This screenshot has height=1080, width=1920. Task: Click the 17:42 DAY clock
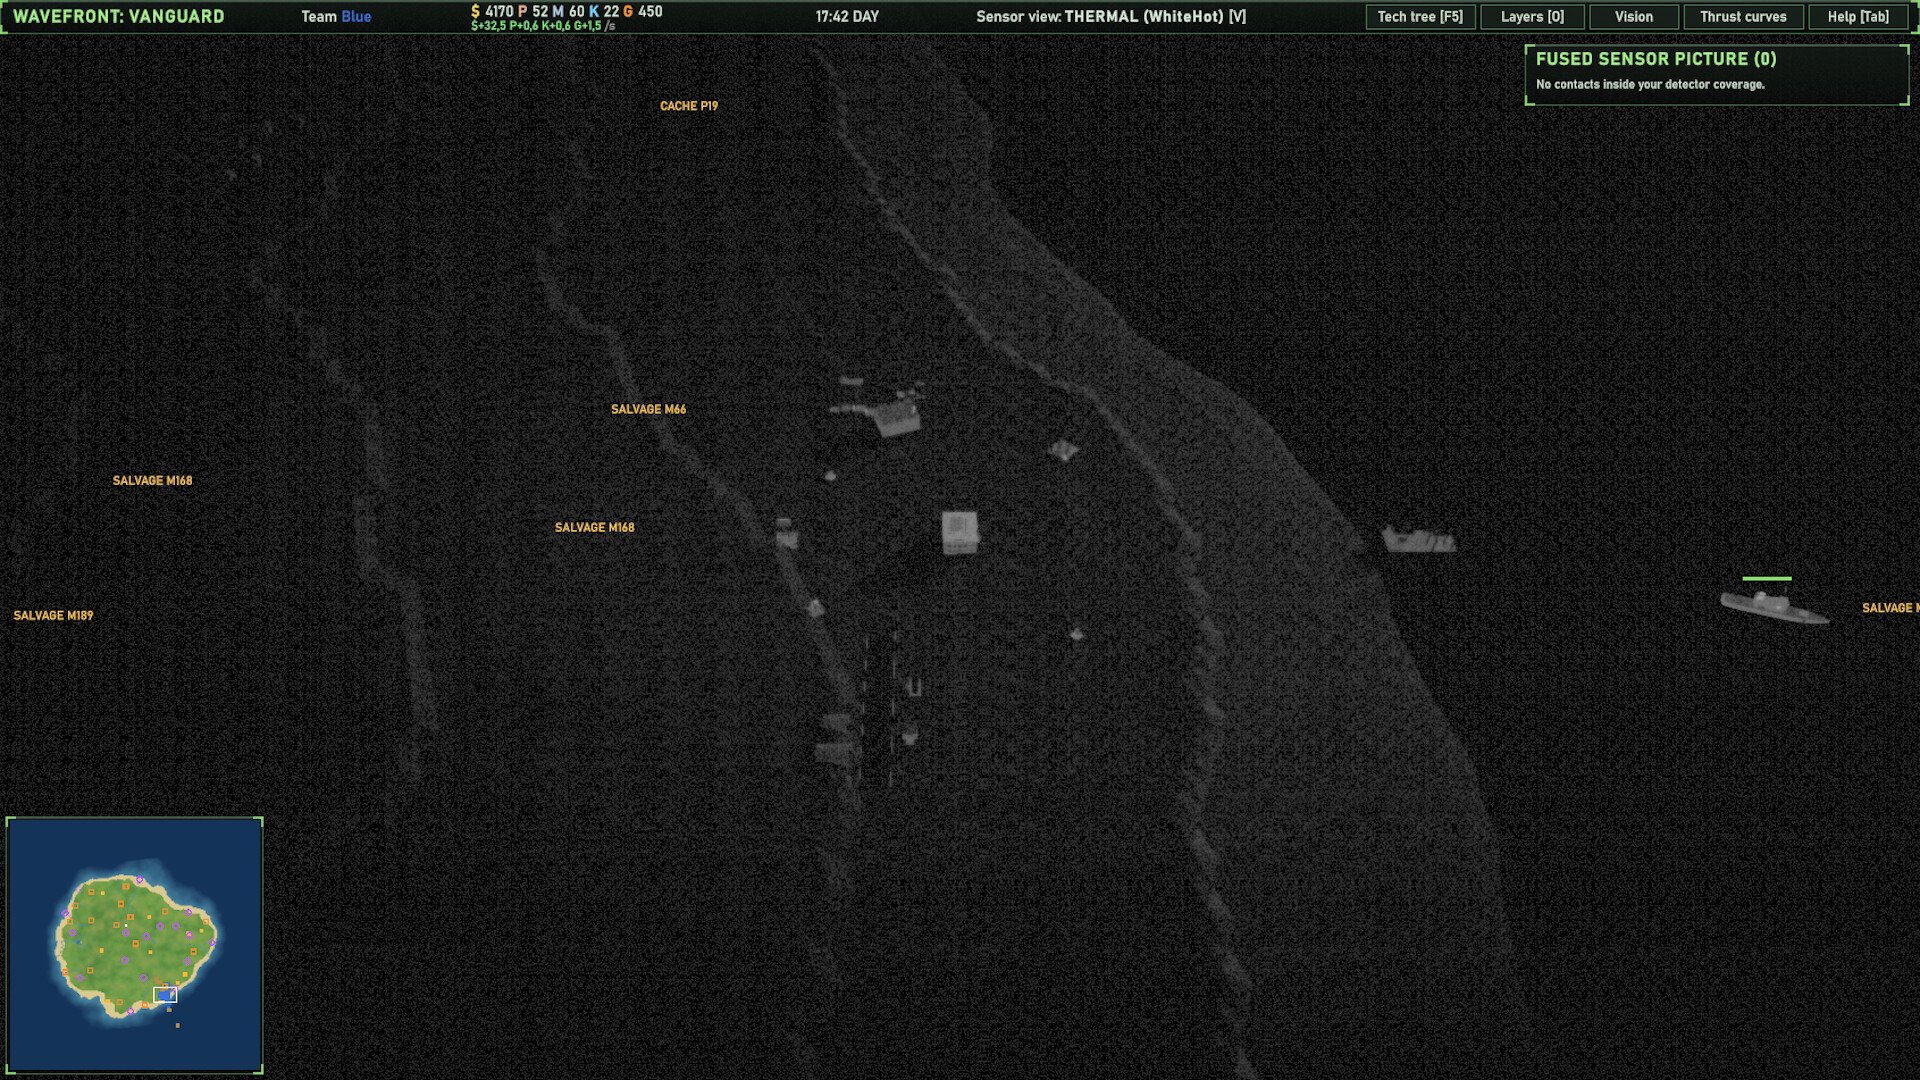[847, 17]
